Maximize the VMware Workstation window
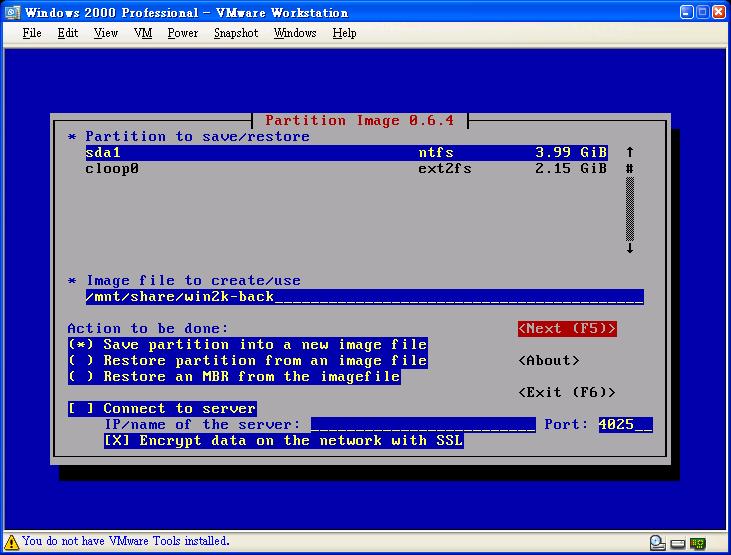Screen dimensions: 731x555 click(702, 12)
